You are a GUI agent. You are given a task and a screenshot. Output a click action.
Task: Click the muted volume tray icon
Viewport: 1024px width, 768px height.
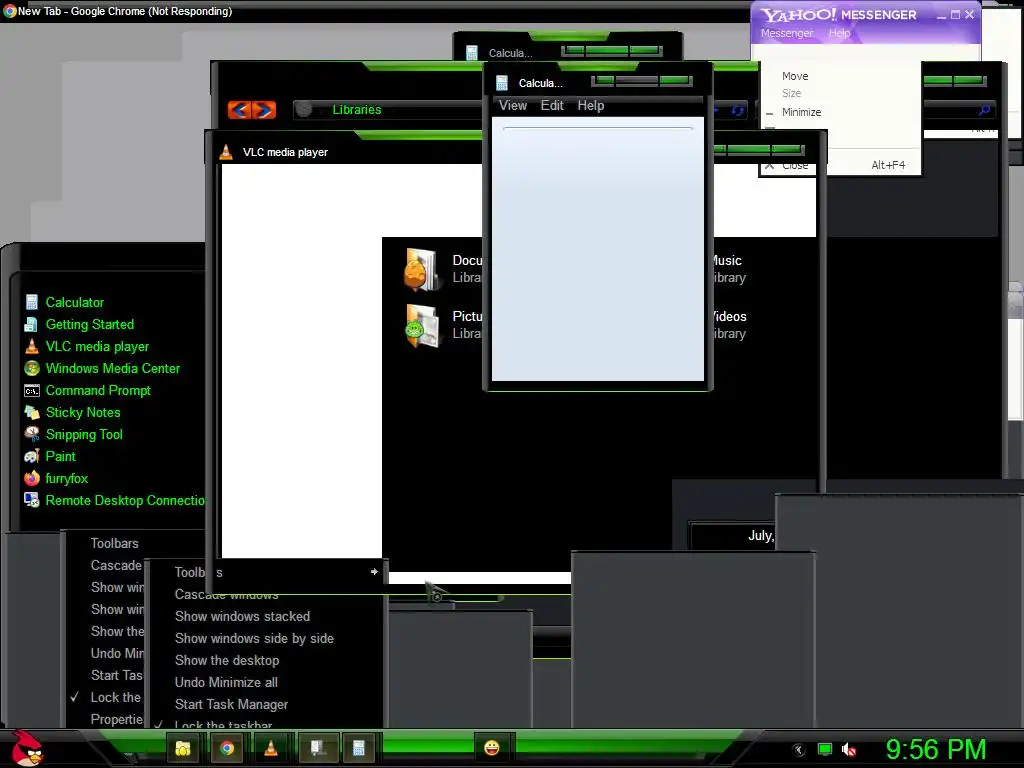point(849,750)
